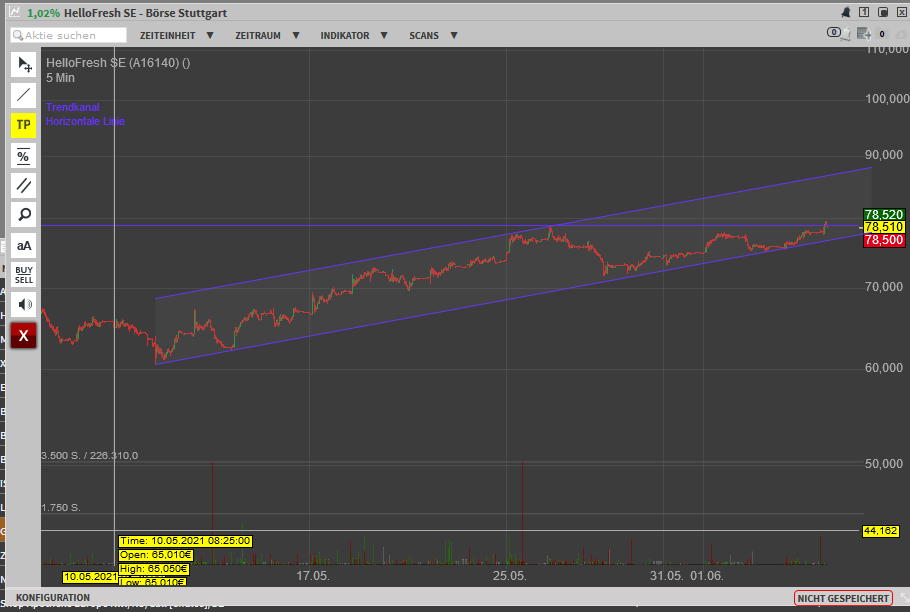Image resolution: width=910 pixels, height=612 pixels.
Task: Click the add to watchlist icon
Action: click(x=864, y=34)
